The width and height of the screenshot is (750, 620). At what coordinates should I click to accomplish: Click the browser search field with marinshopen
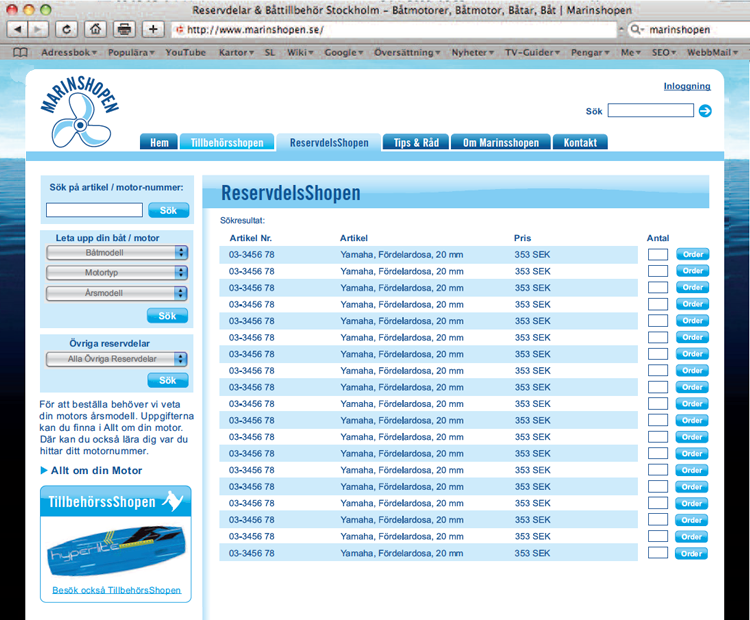click(x=689, y=29)
